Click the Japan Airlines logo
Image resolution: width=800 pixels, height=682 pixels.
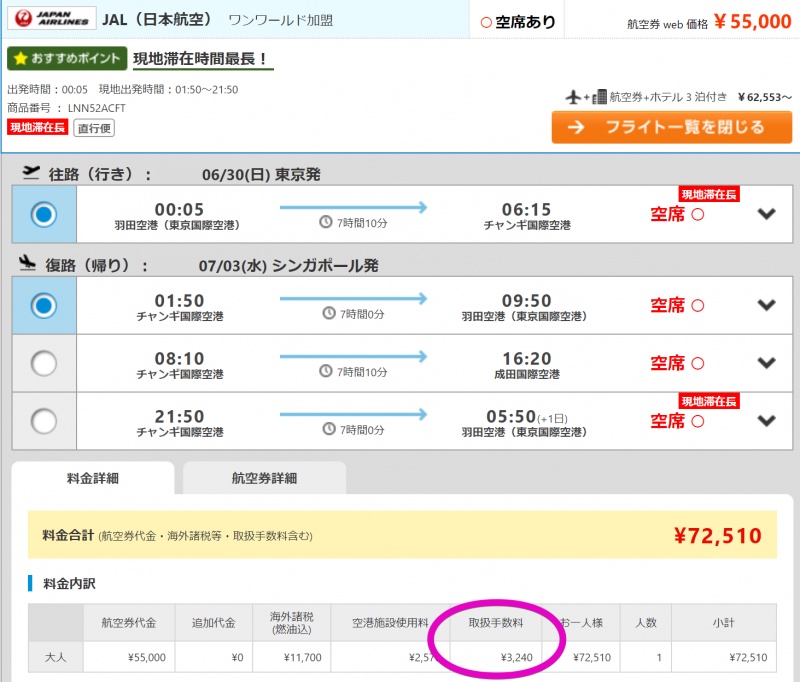point(52,19)
